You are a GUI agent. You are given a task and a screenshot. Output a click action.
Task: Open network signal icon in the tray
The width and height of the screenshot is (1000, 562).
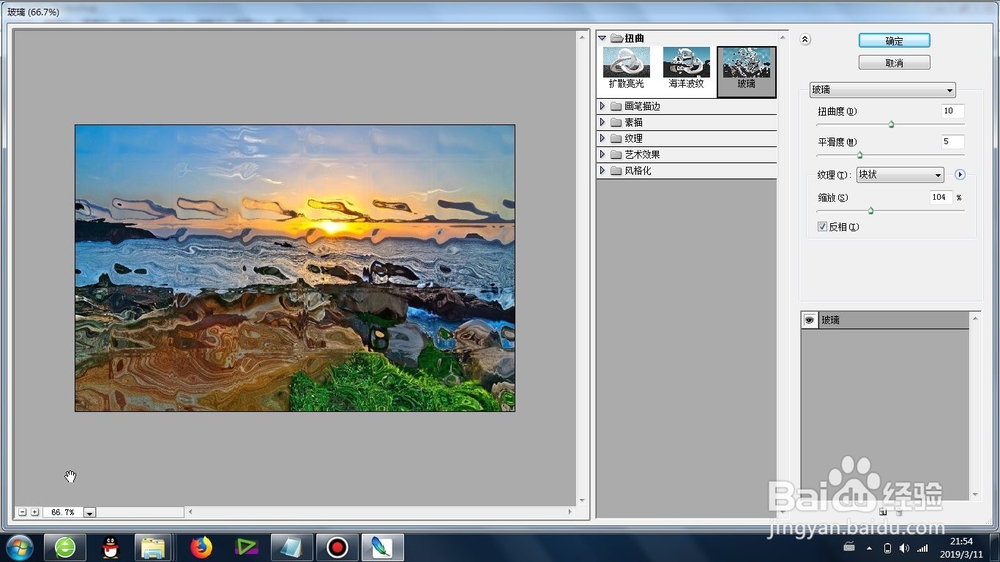[922, 548]
